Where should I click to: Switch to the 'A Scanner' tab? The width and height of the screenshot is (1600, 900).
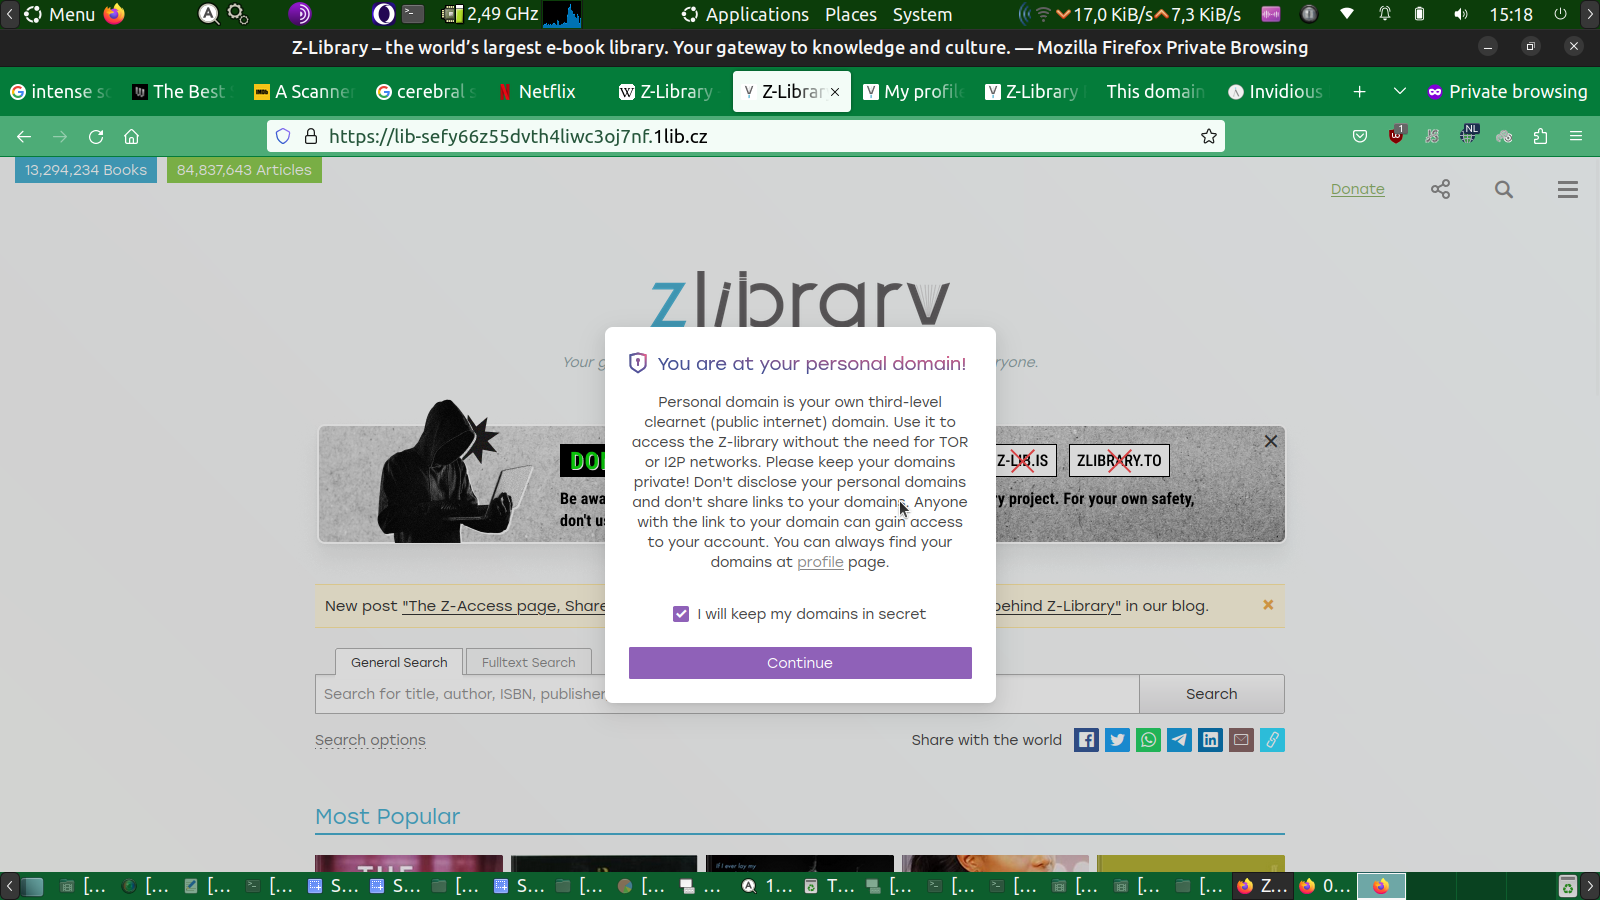[x=304, y=91]
